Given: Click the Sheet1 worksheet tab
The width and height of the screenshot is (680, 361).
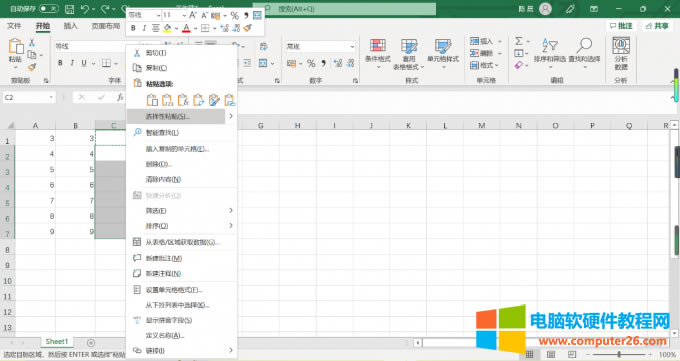Looking at the screenshot, I should pyautogui.click(x=57, y=342).
